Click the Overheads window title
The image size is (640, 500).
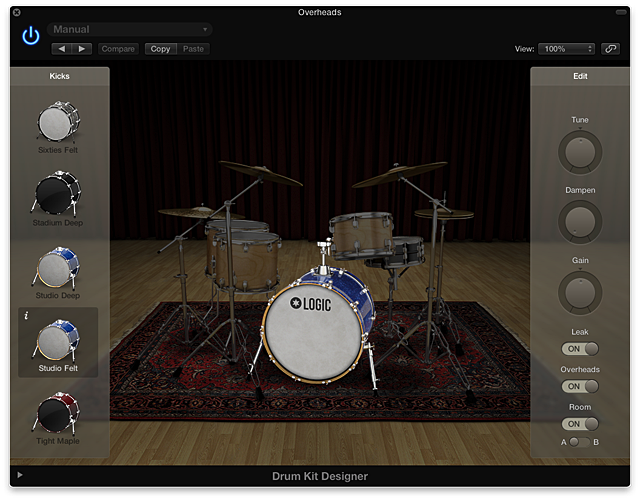point(320,12)
